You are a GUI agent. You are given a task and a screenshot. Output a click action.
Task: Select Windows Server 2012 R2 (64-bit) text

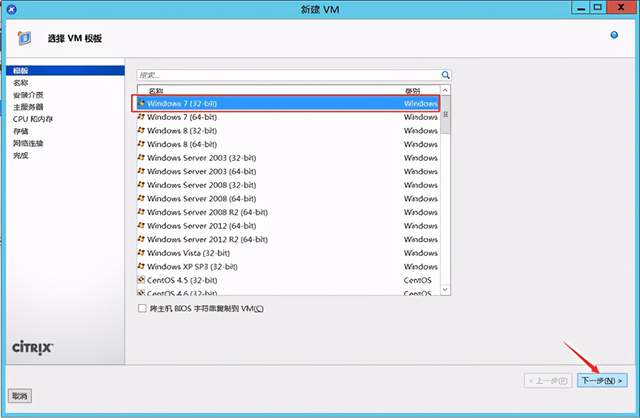(x=207, y=239)
